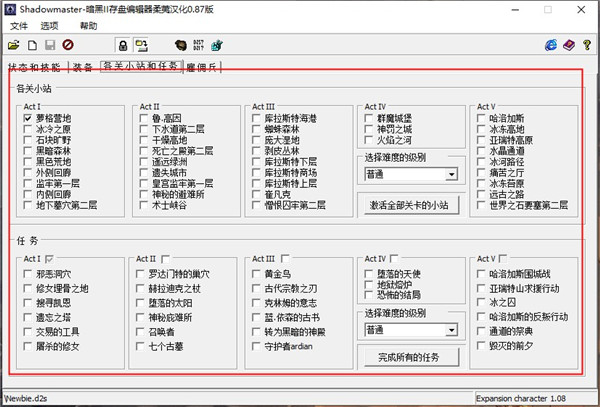Enable the 哈洛加斯围城战 quest checkbox
This screenshot has height=407, width=600.
(x=481, y=274)
